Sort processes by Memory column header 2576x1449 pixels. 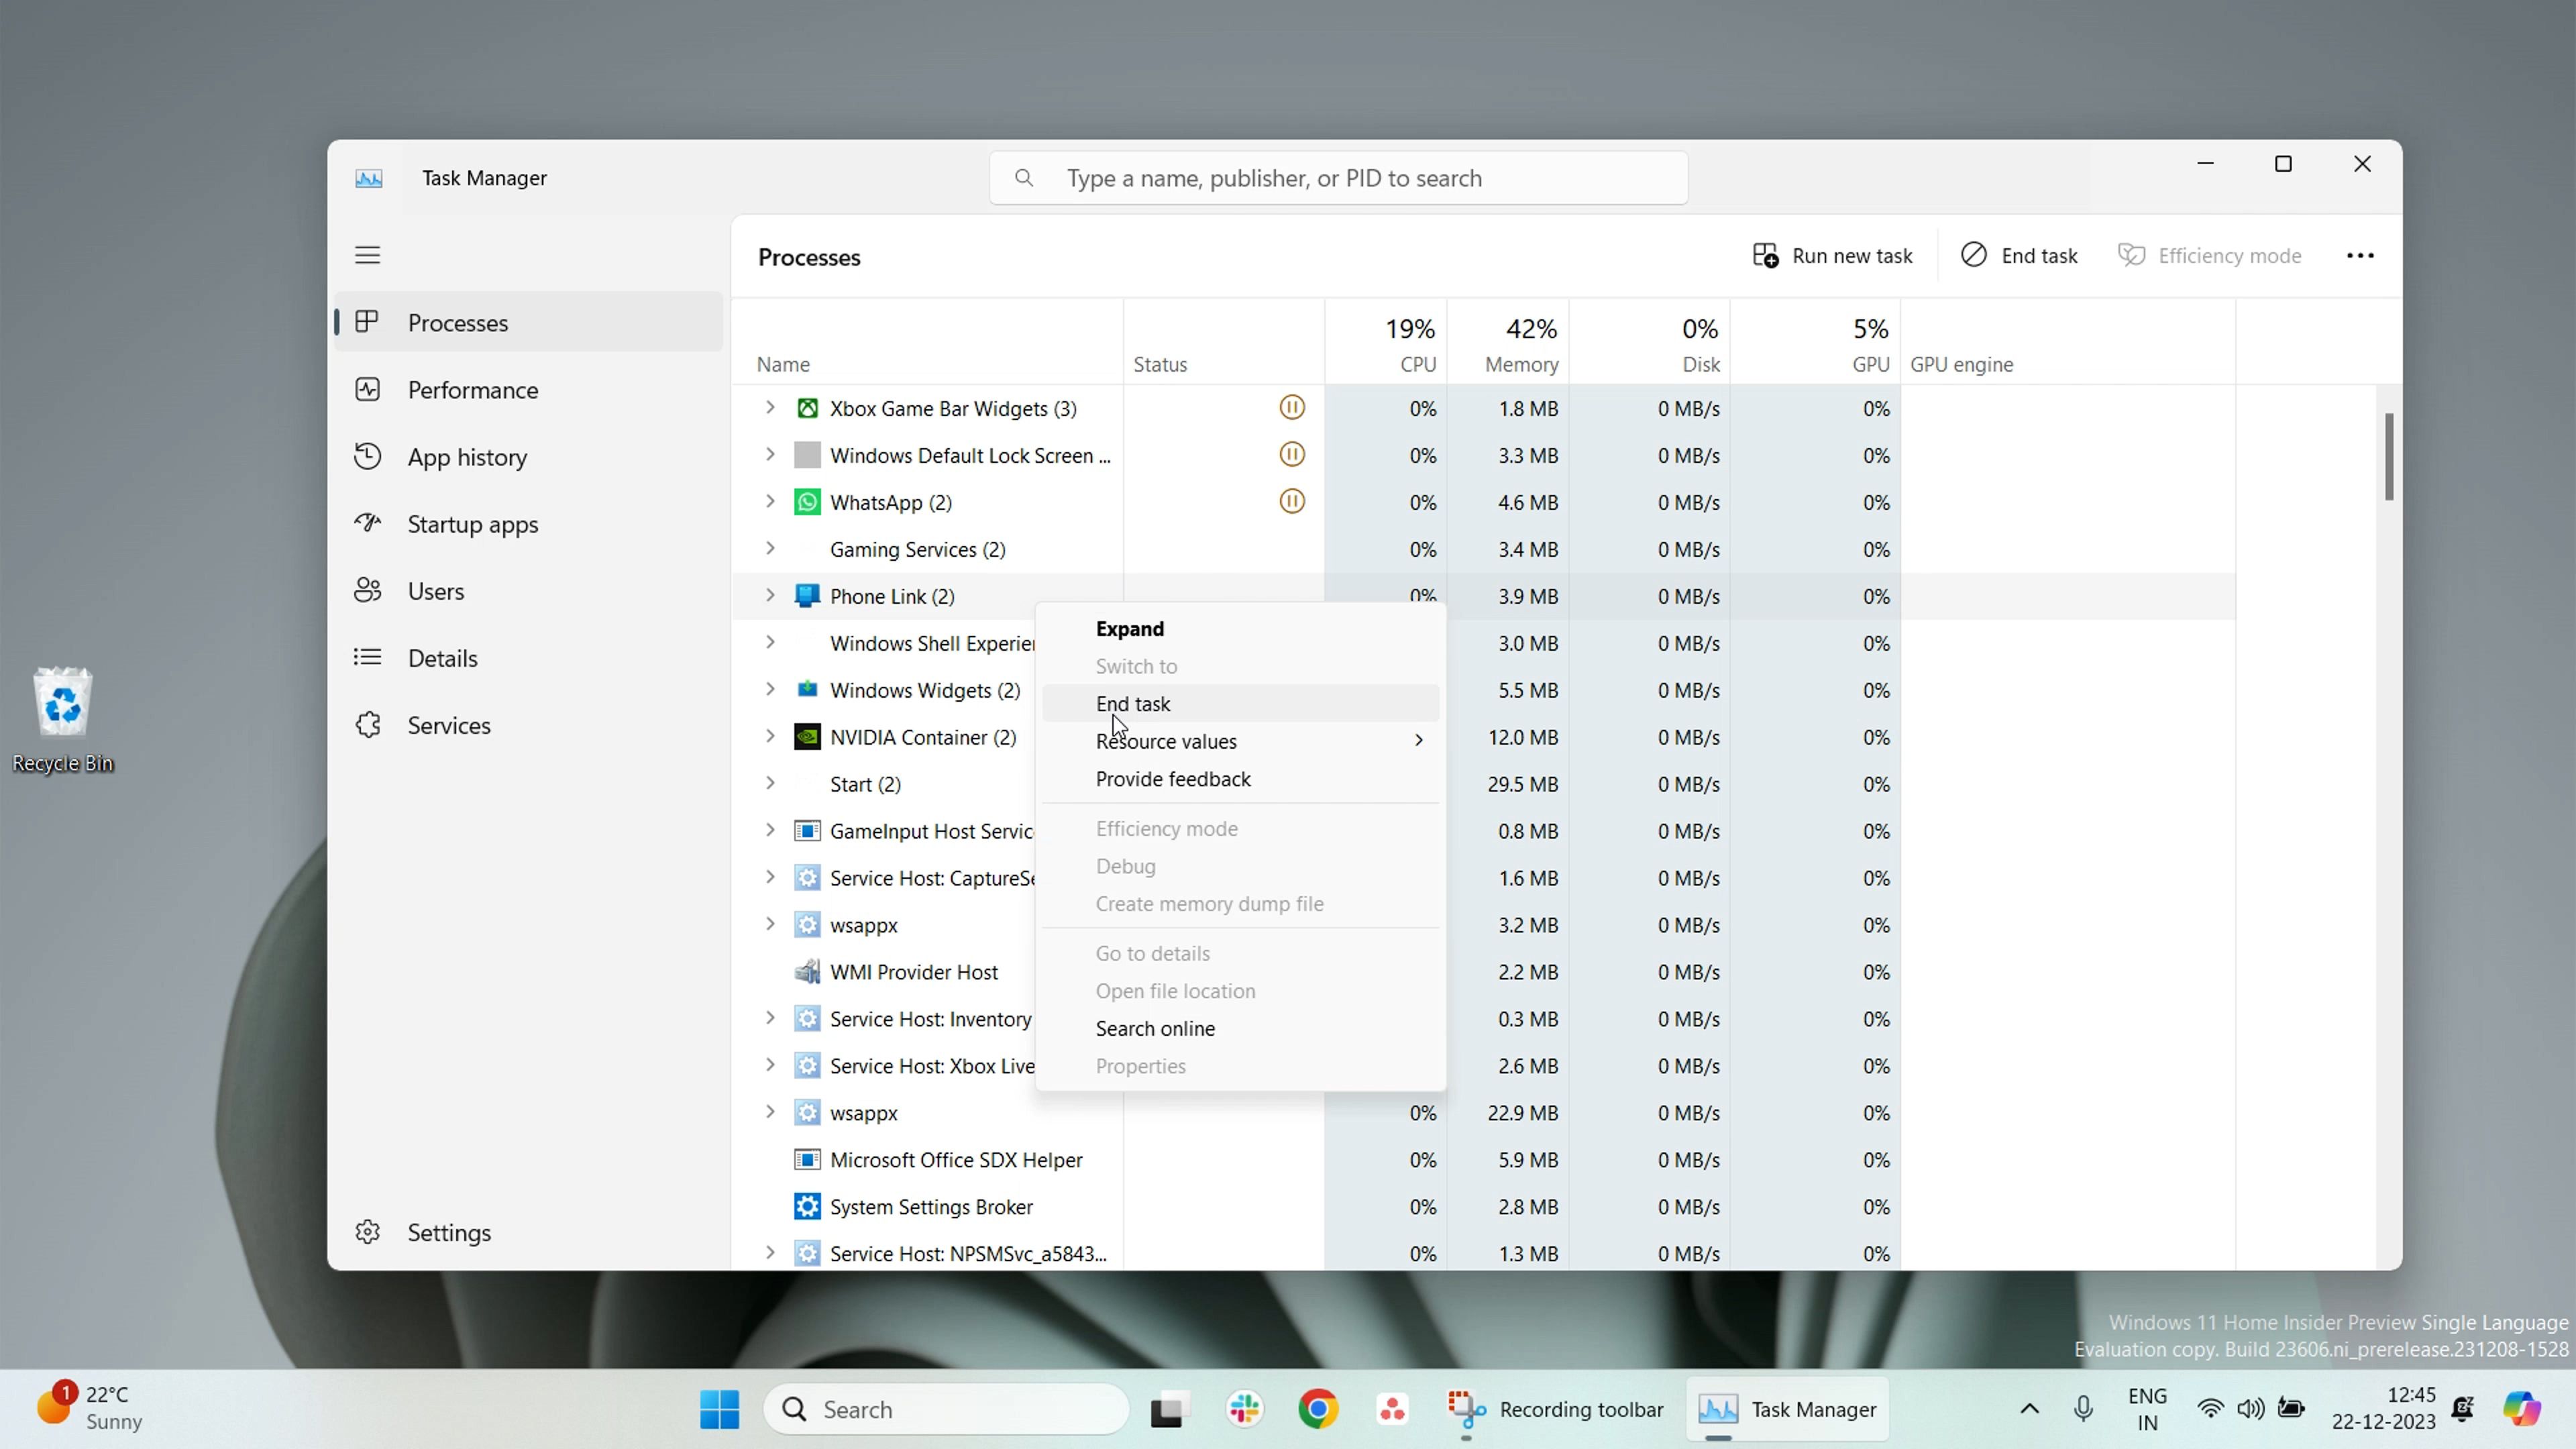[1520, 364]
